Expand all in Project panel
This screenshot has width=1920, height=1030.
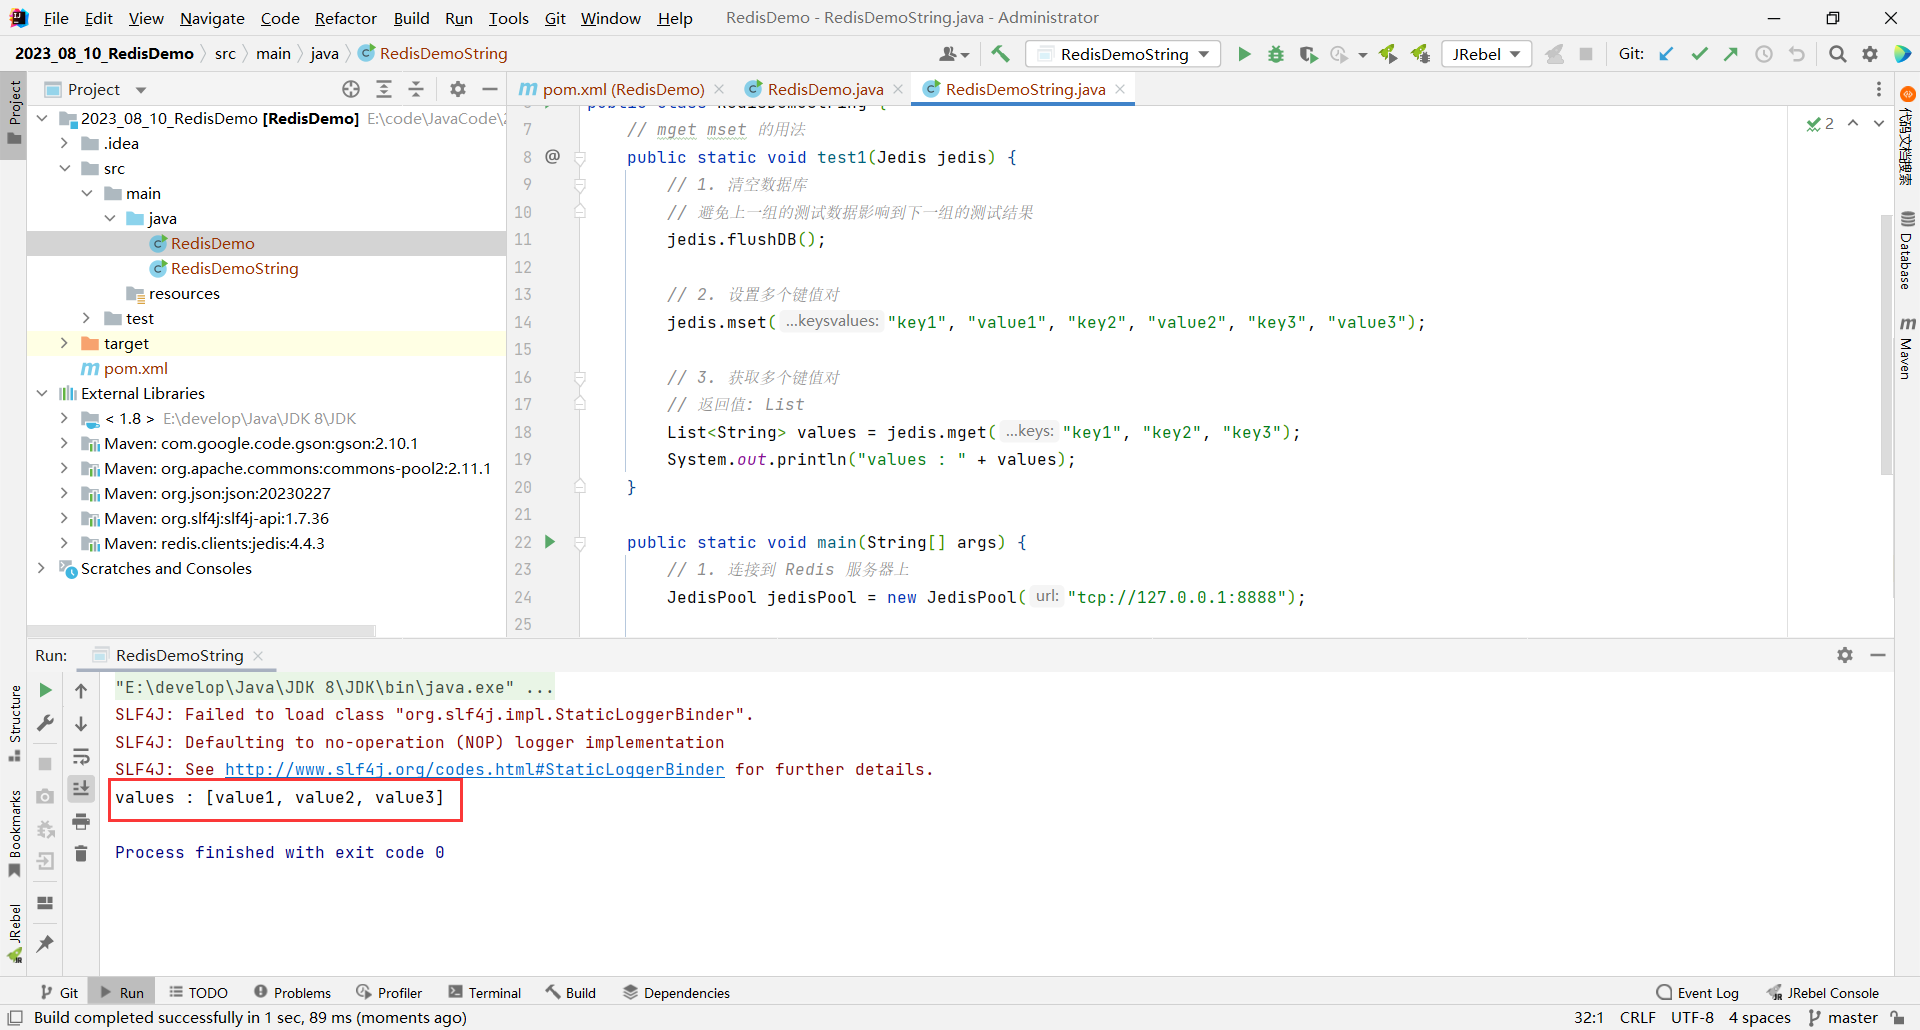tap(384, 89)
